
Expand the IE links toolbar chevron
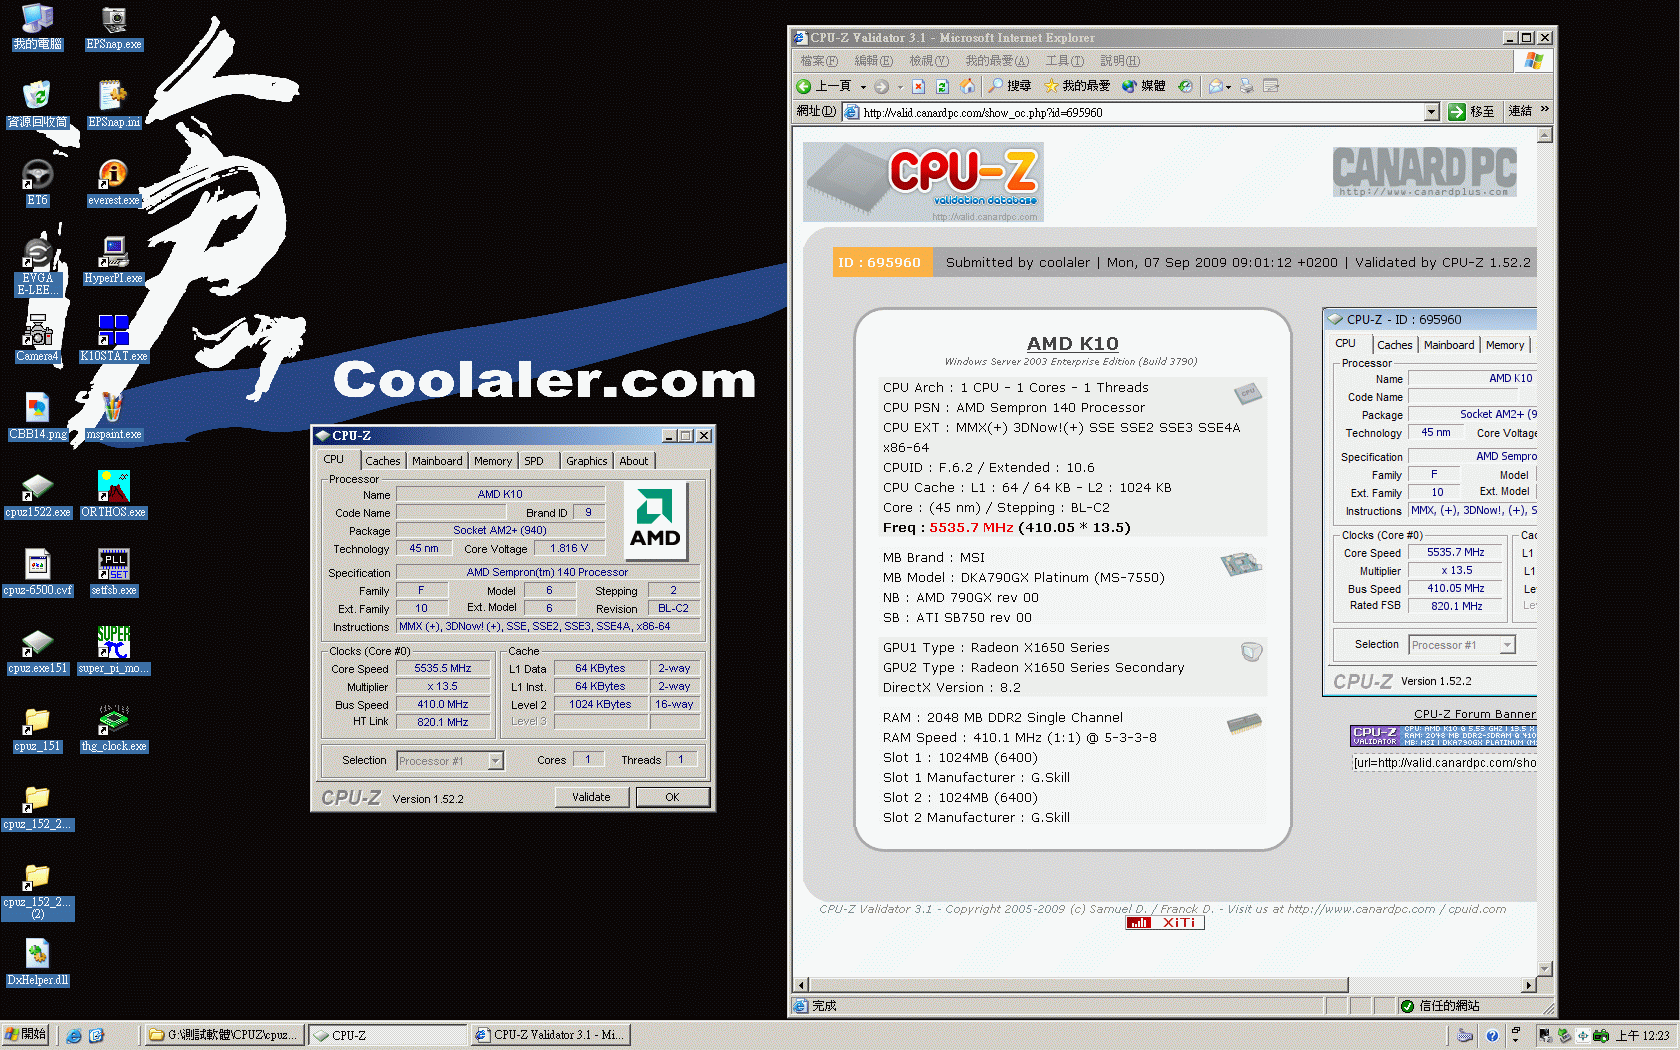click(x=1544, y=110)
